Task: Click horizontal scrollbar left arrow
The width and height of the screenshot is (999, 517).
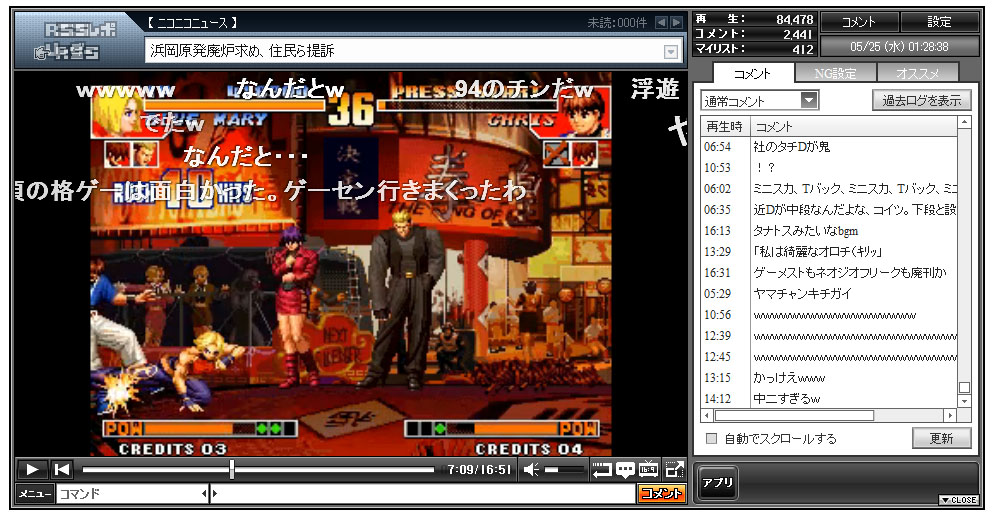Action: tap(707, 416)
